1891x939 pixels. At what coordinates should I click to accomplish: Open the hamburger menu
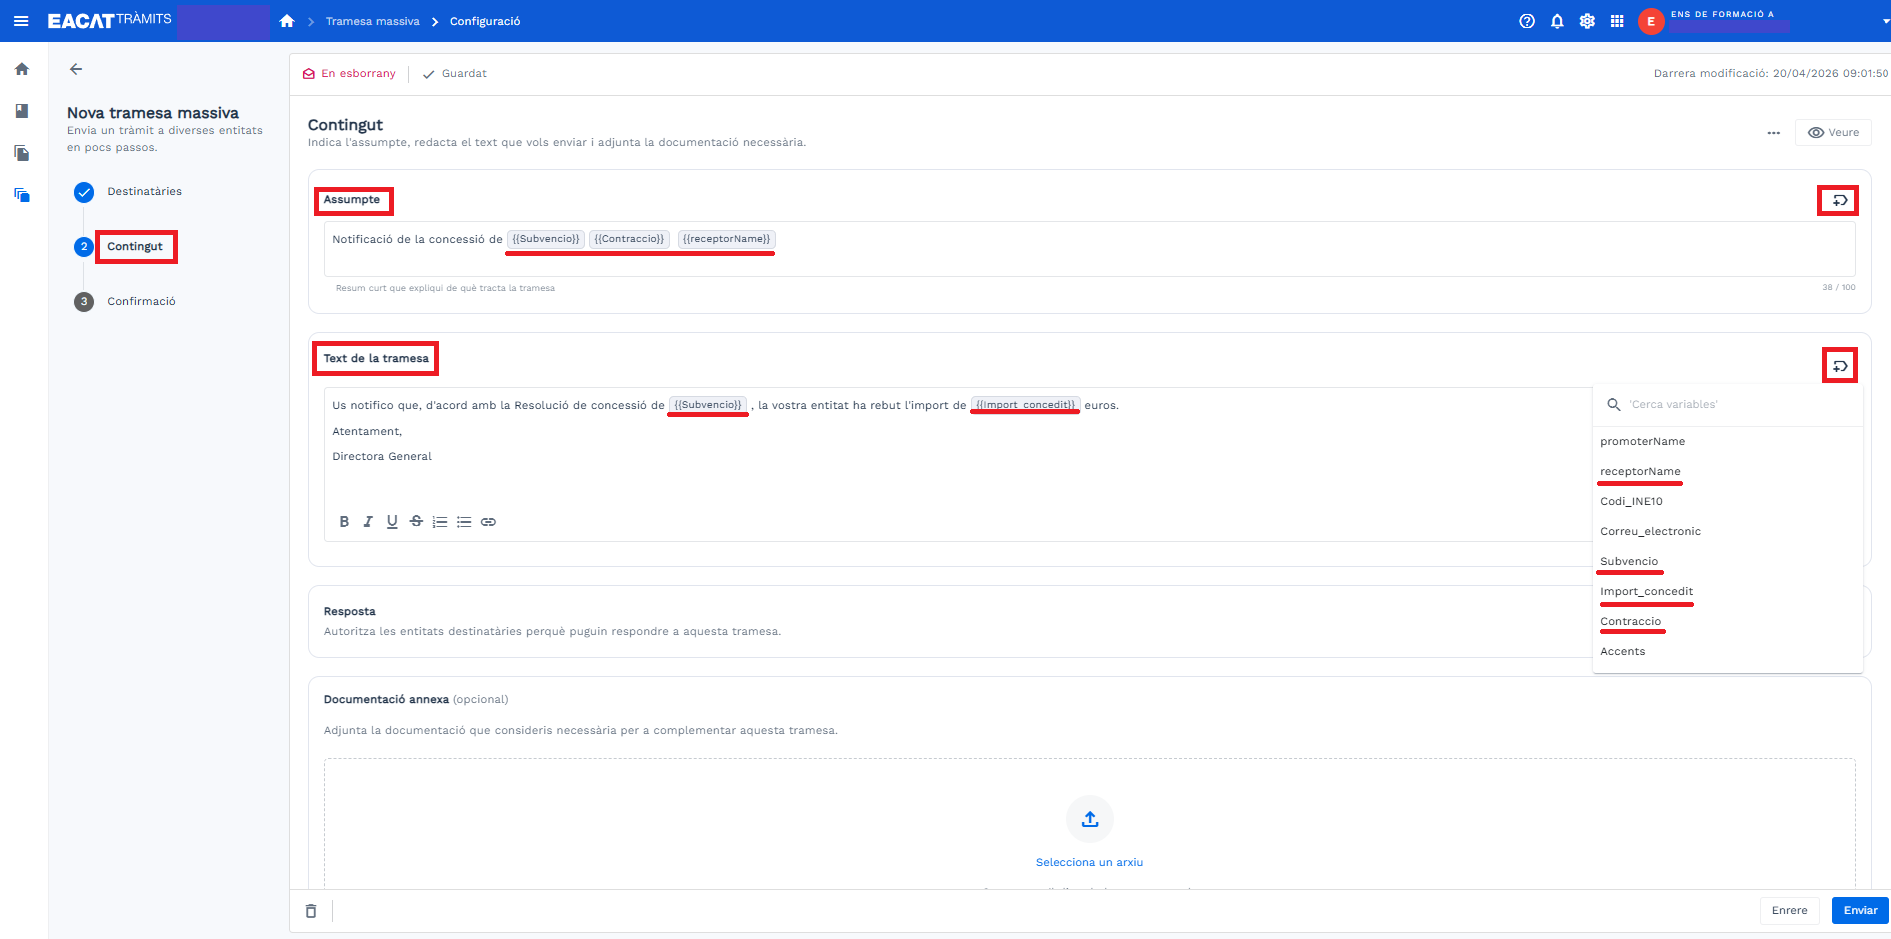coord(21,21)
